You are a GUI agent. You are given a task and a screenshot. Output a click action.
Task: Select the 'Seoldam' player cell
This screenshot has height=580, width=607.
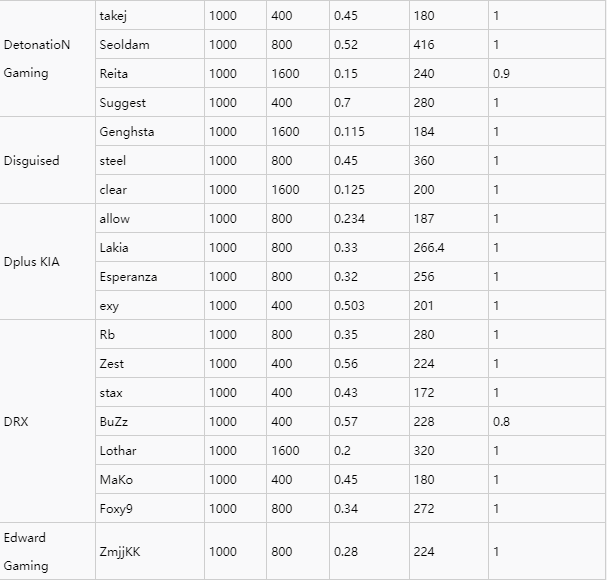pos(124,45)
